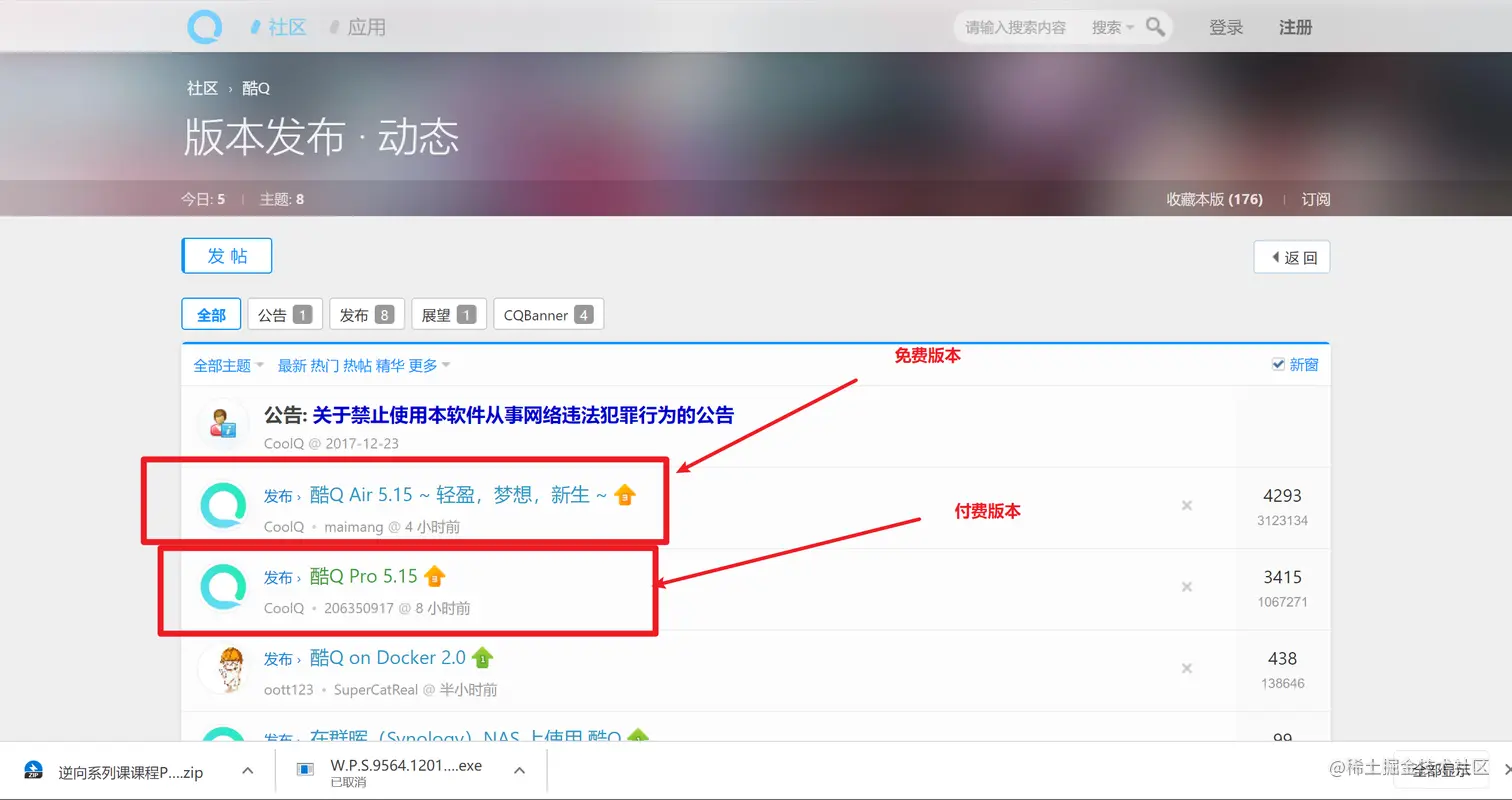Select the 展望 category filter
The height and width of the screenshot is (800, 1512).
click(449, 314)
